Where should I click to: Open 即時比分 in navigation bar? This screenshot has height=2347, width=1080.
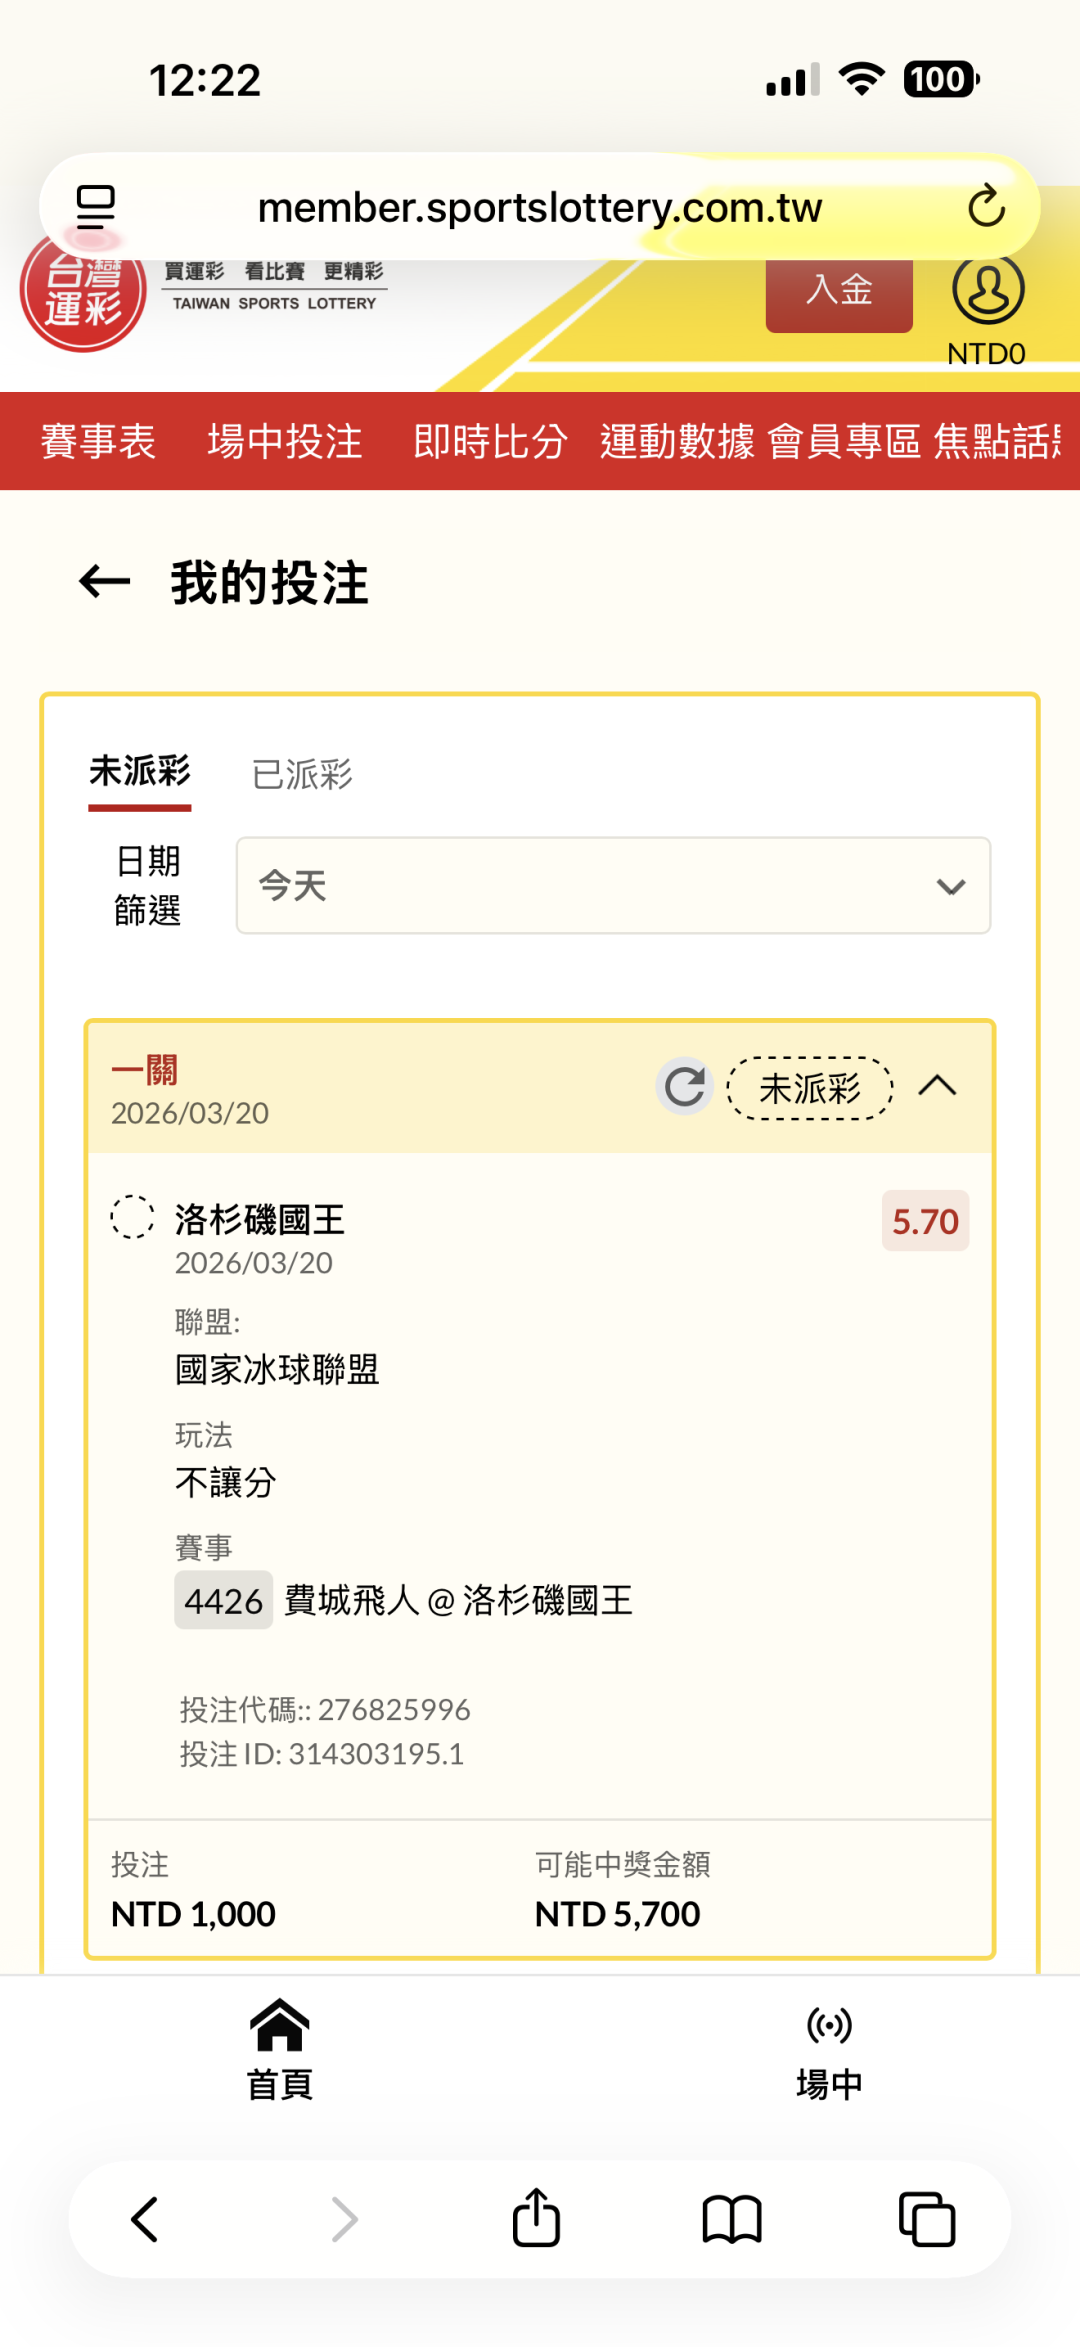pos(490,441)
